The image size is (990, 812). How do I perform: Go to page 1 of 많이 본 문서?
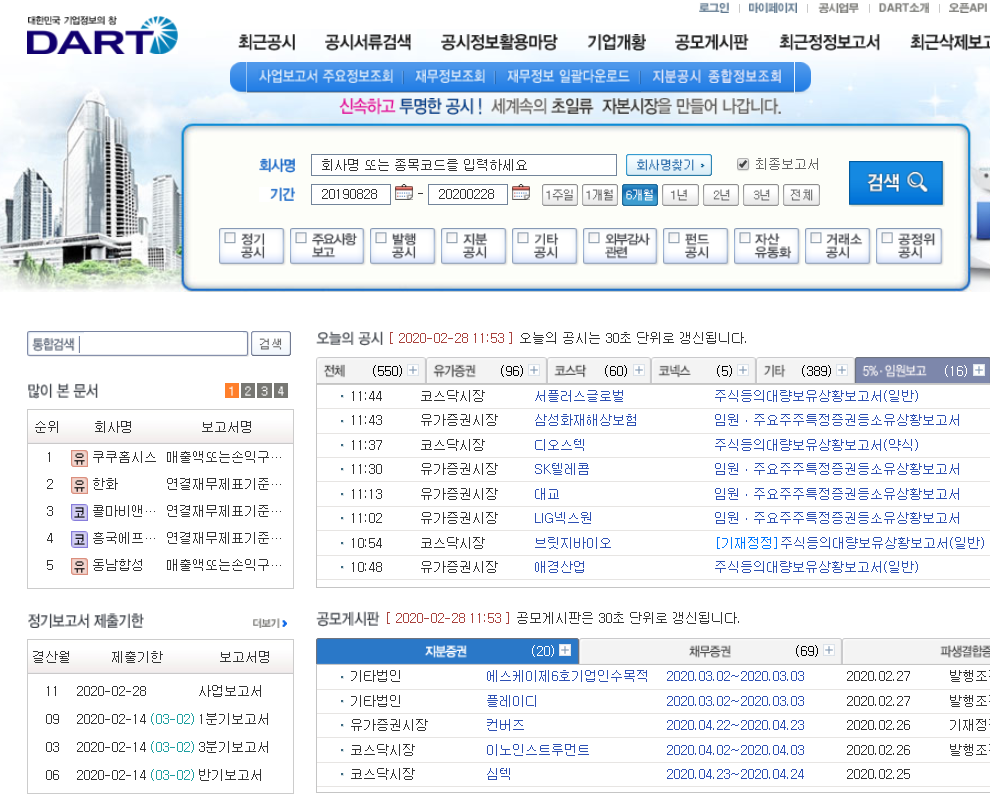[232, 391]
